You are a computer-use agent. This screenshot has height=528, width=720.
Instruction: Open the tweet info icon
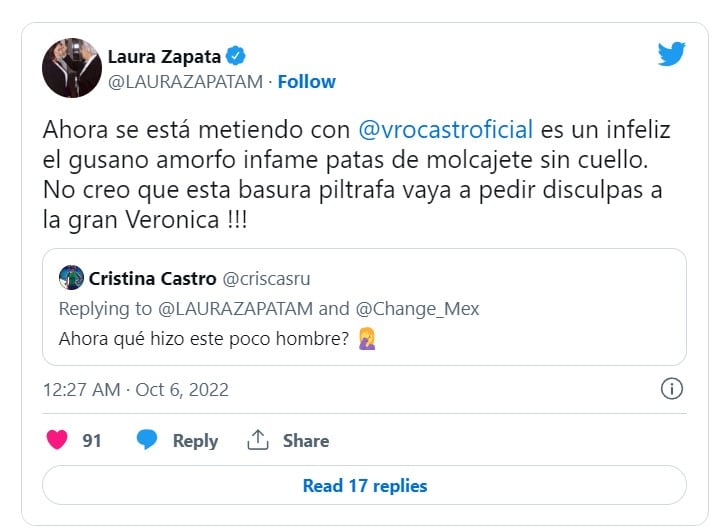(x=673, y=388)
